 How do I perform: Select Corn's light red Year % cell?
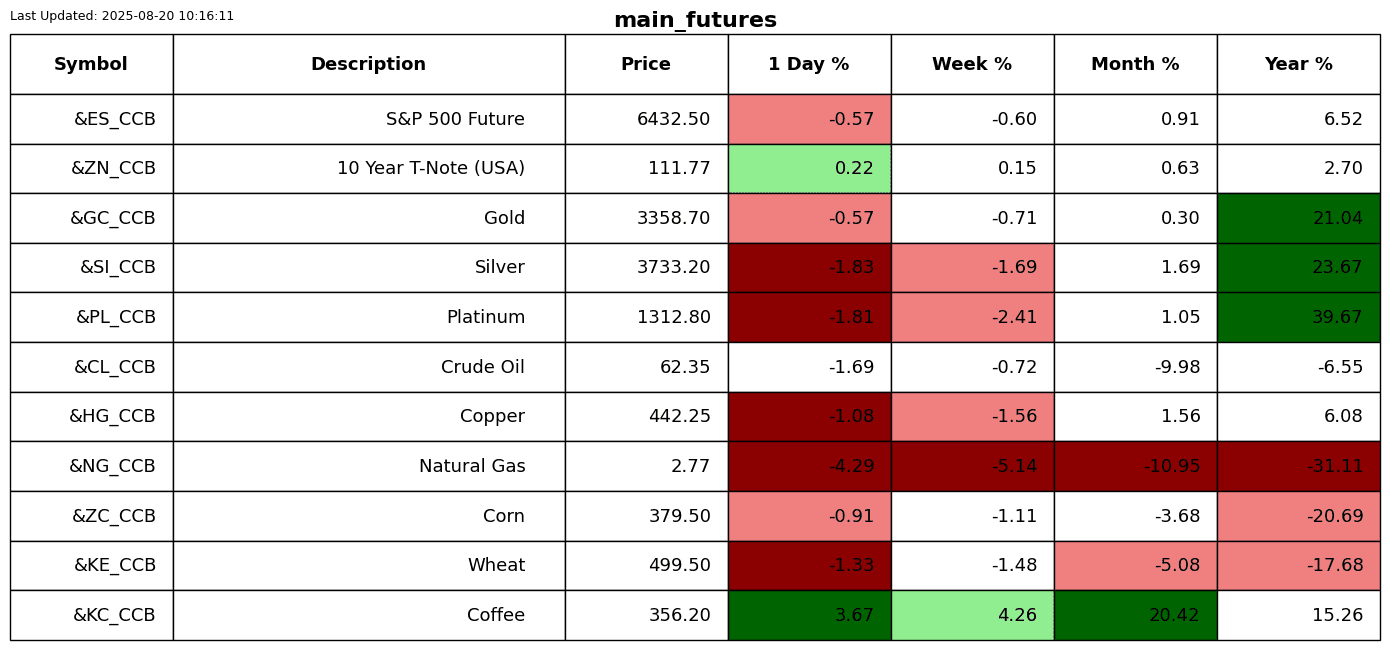[1298, 516]
